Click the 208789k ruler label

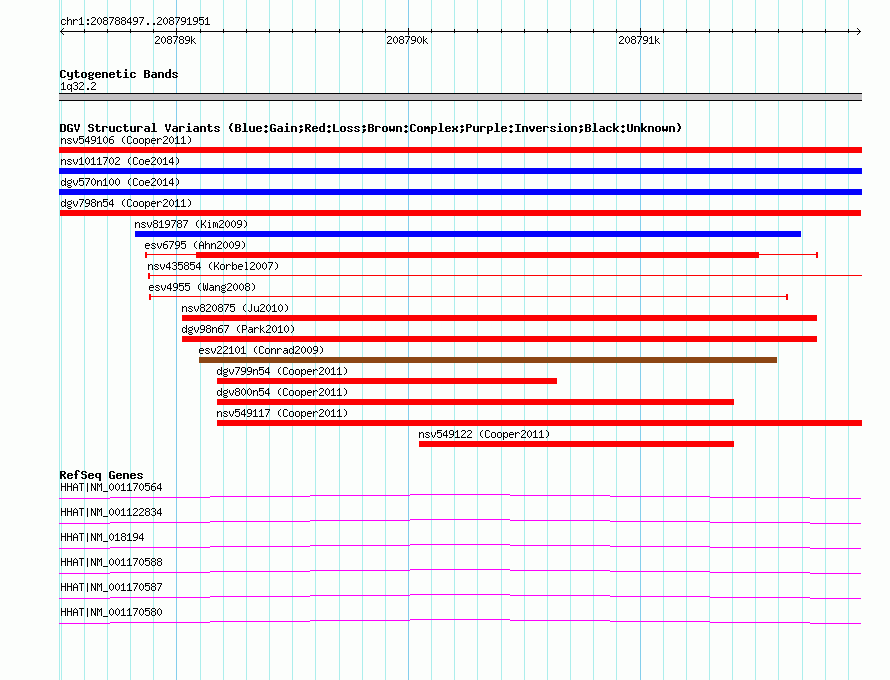175,40
